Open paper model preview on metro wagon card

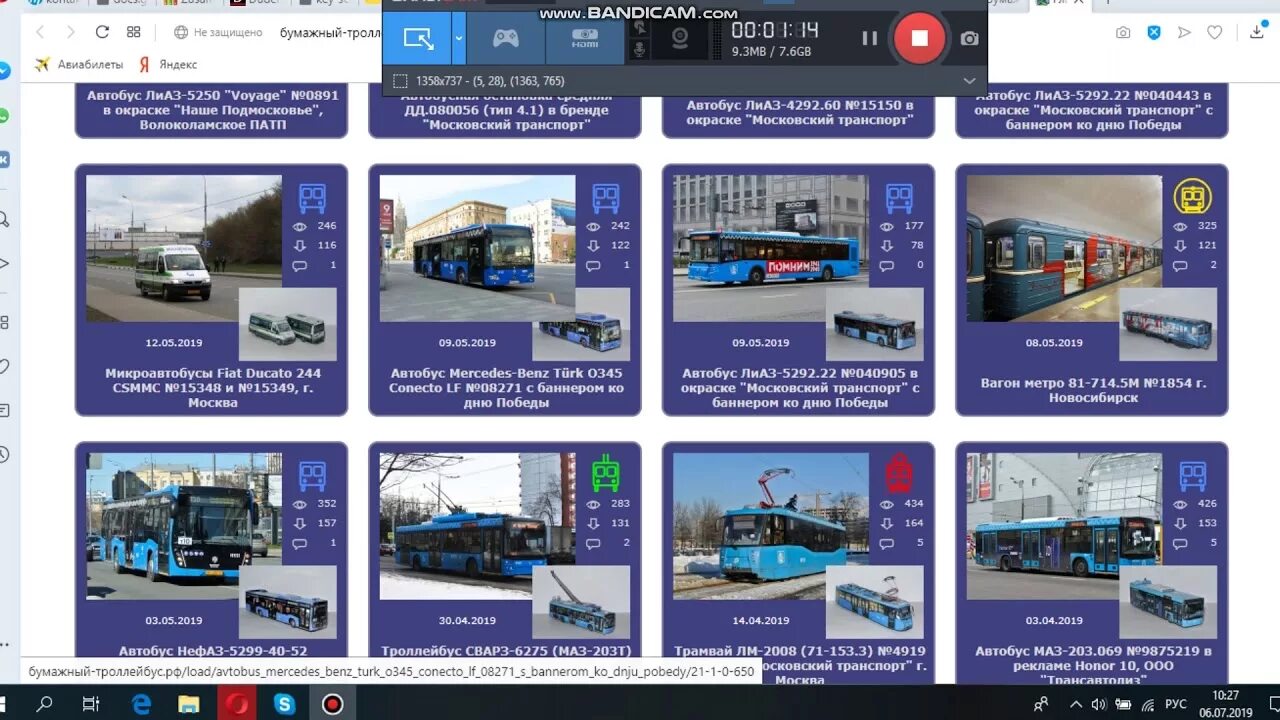tap(1168, 325)
